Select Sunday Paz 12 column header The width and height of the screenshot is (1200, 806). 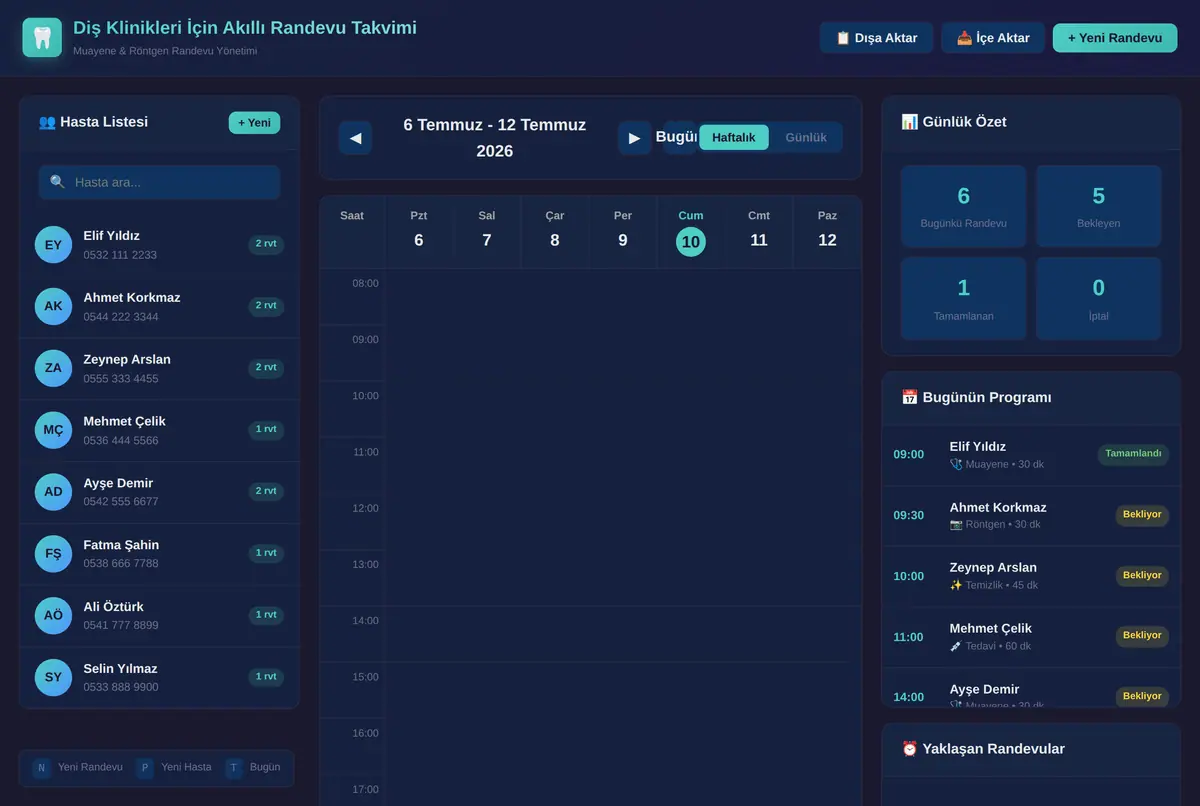pos(827,232)
